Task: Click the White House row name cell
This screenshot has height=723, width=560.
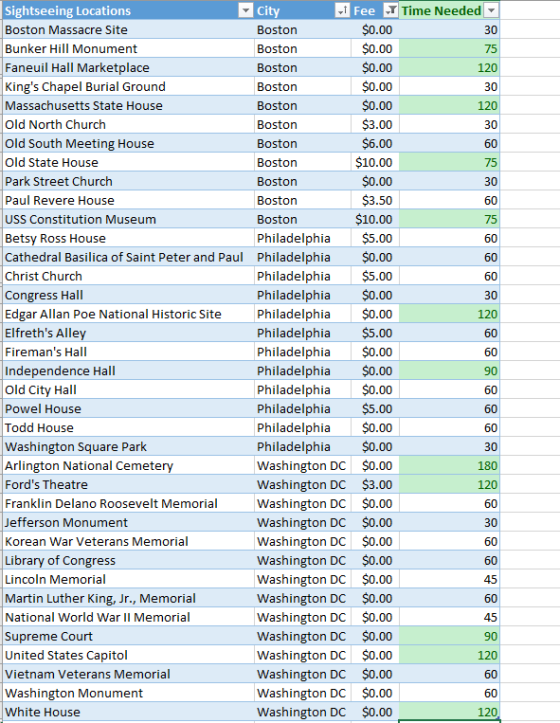Action: click(128, 712)
